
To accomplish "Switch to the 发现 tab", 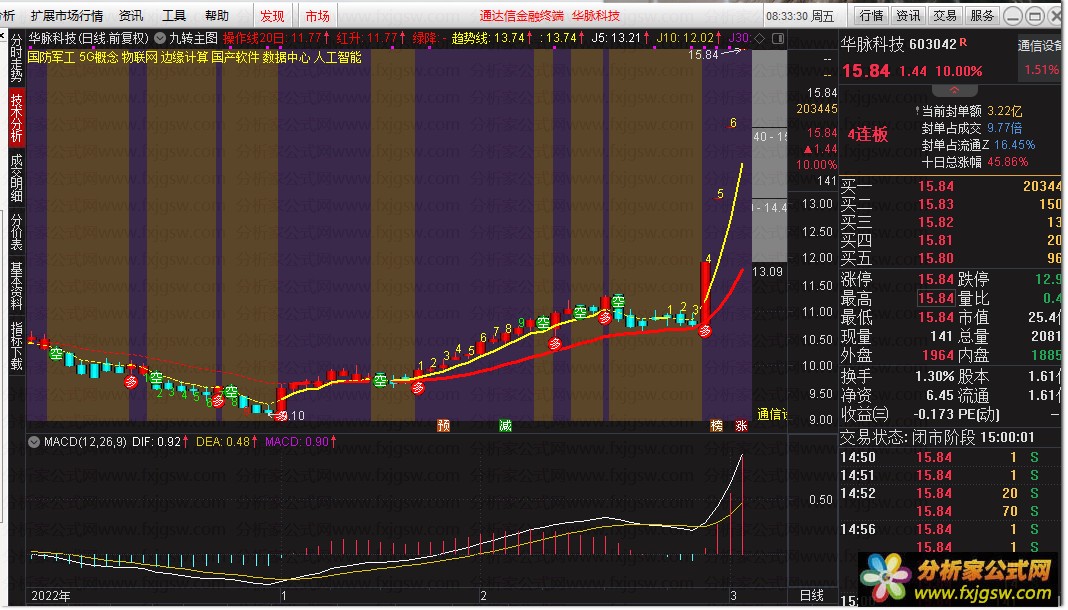I will [272, 16].
